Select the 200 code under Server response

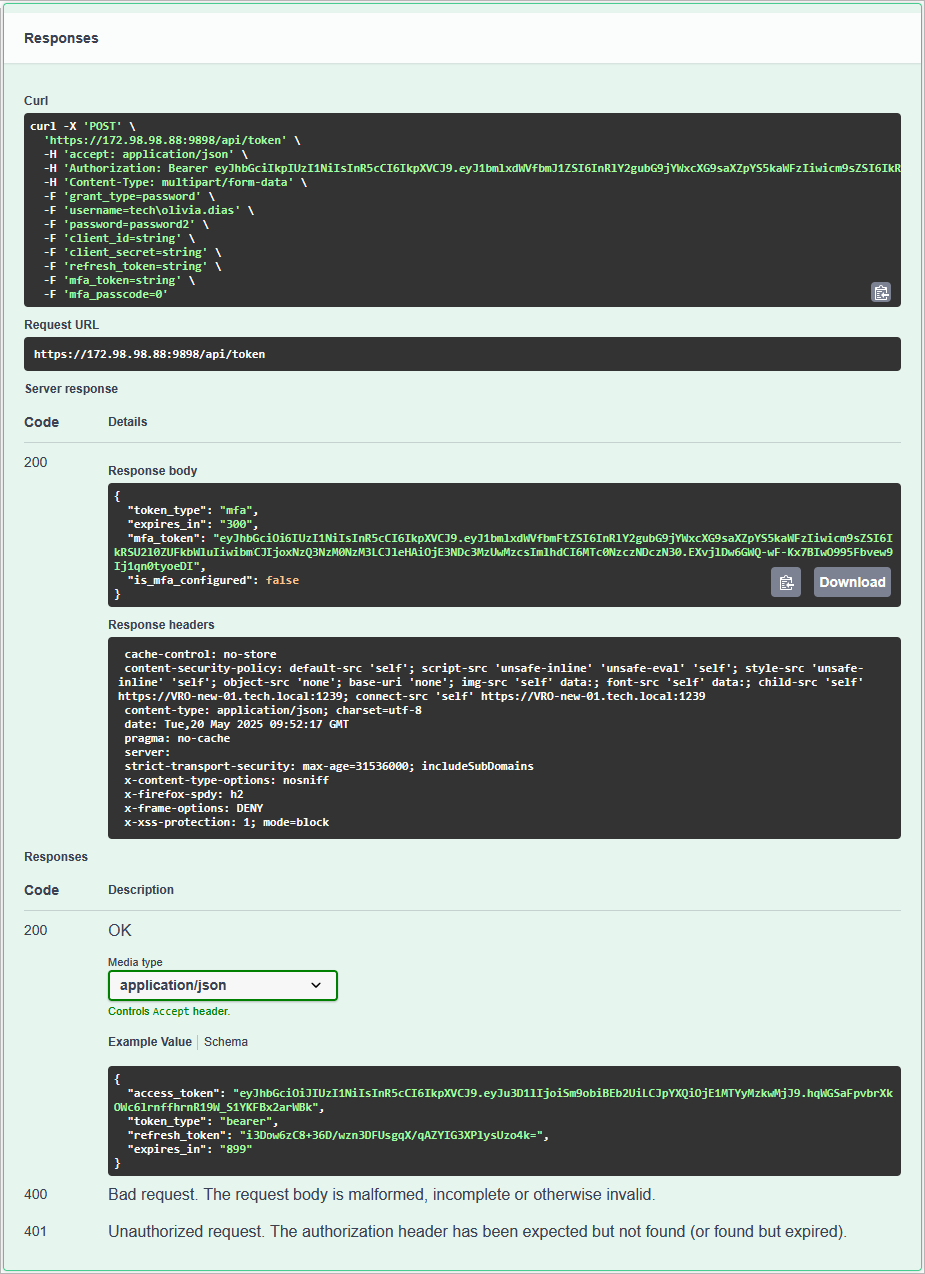point(35,462)
